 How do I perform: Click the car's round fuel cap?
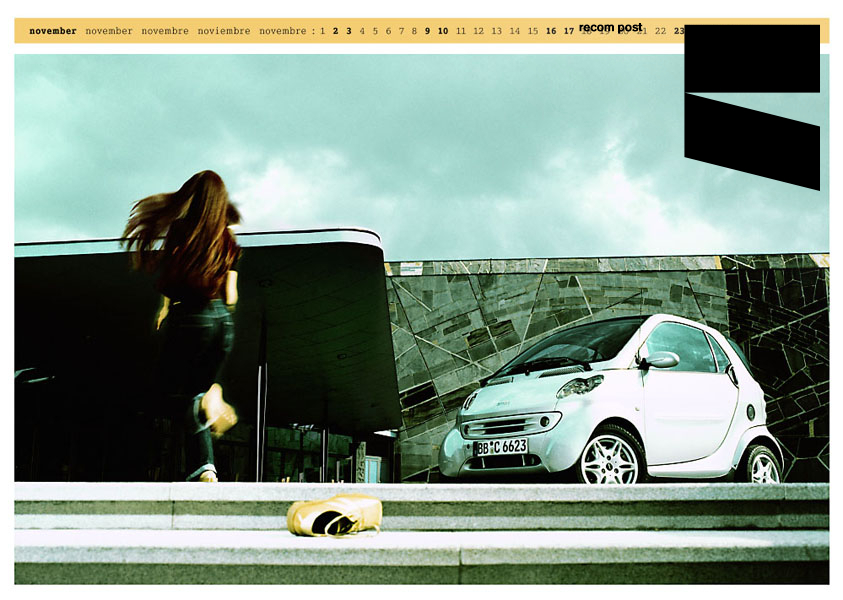751,411
